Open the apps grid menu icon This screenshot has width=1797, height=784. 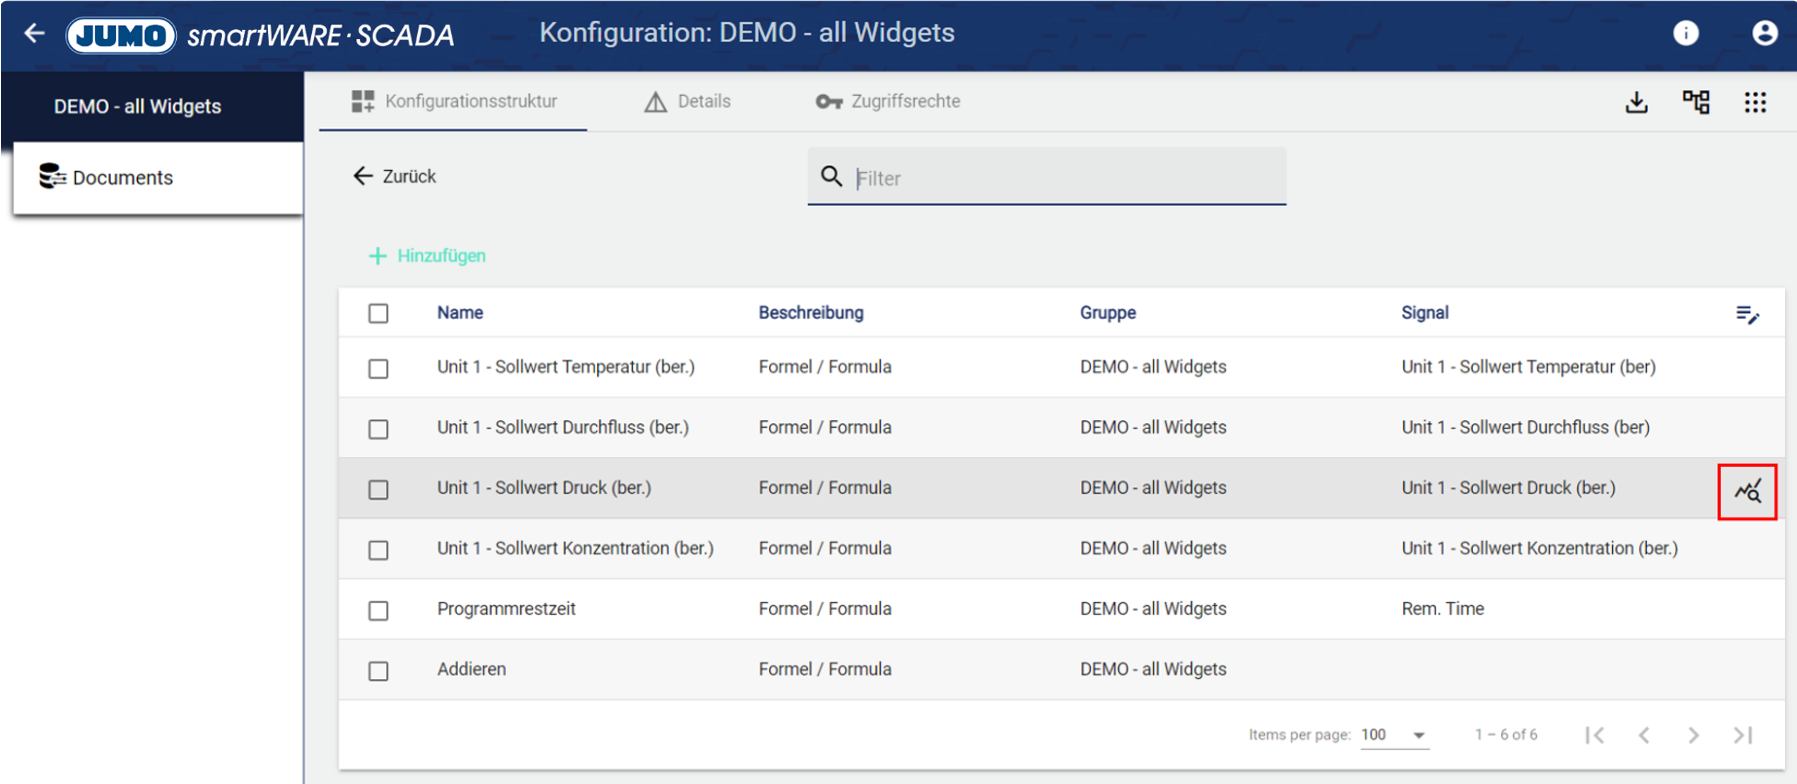[1755, 102]
